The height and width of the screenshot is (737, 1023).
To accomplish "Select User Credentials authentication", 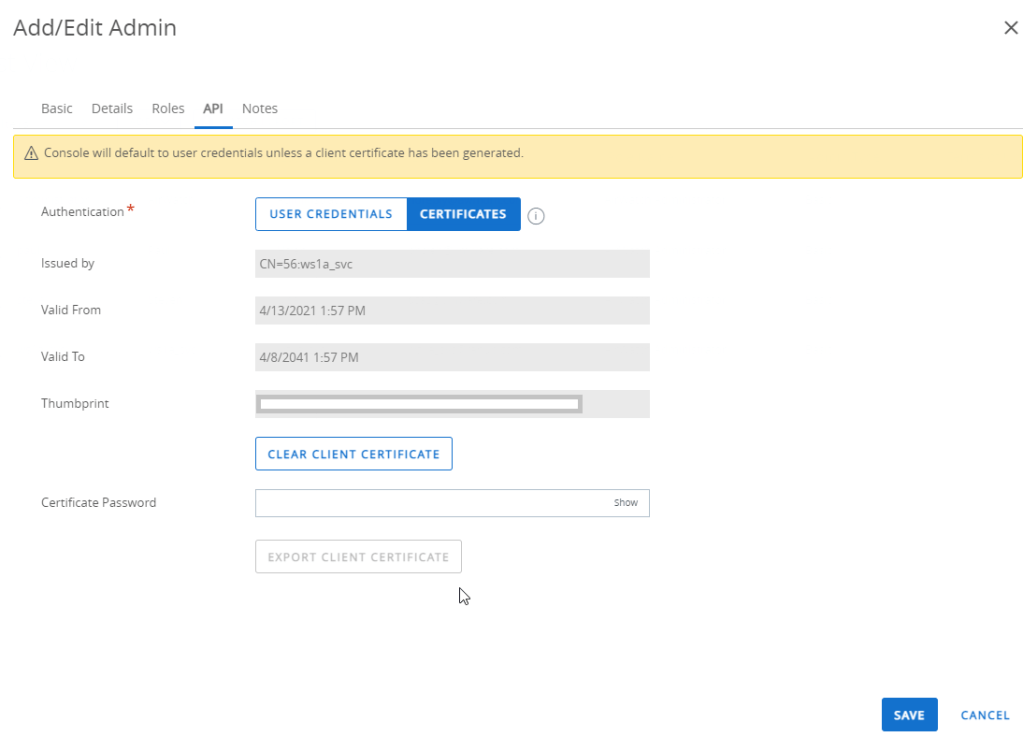I will (331, 214).
